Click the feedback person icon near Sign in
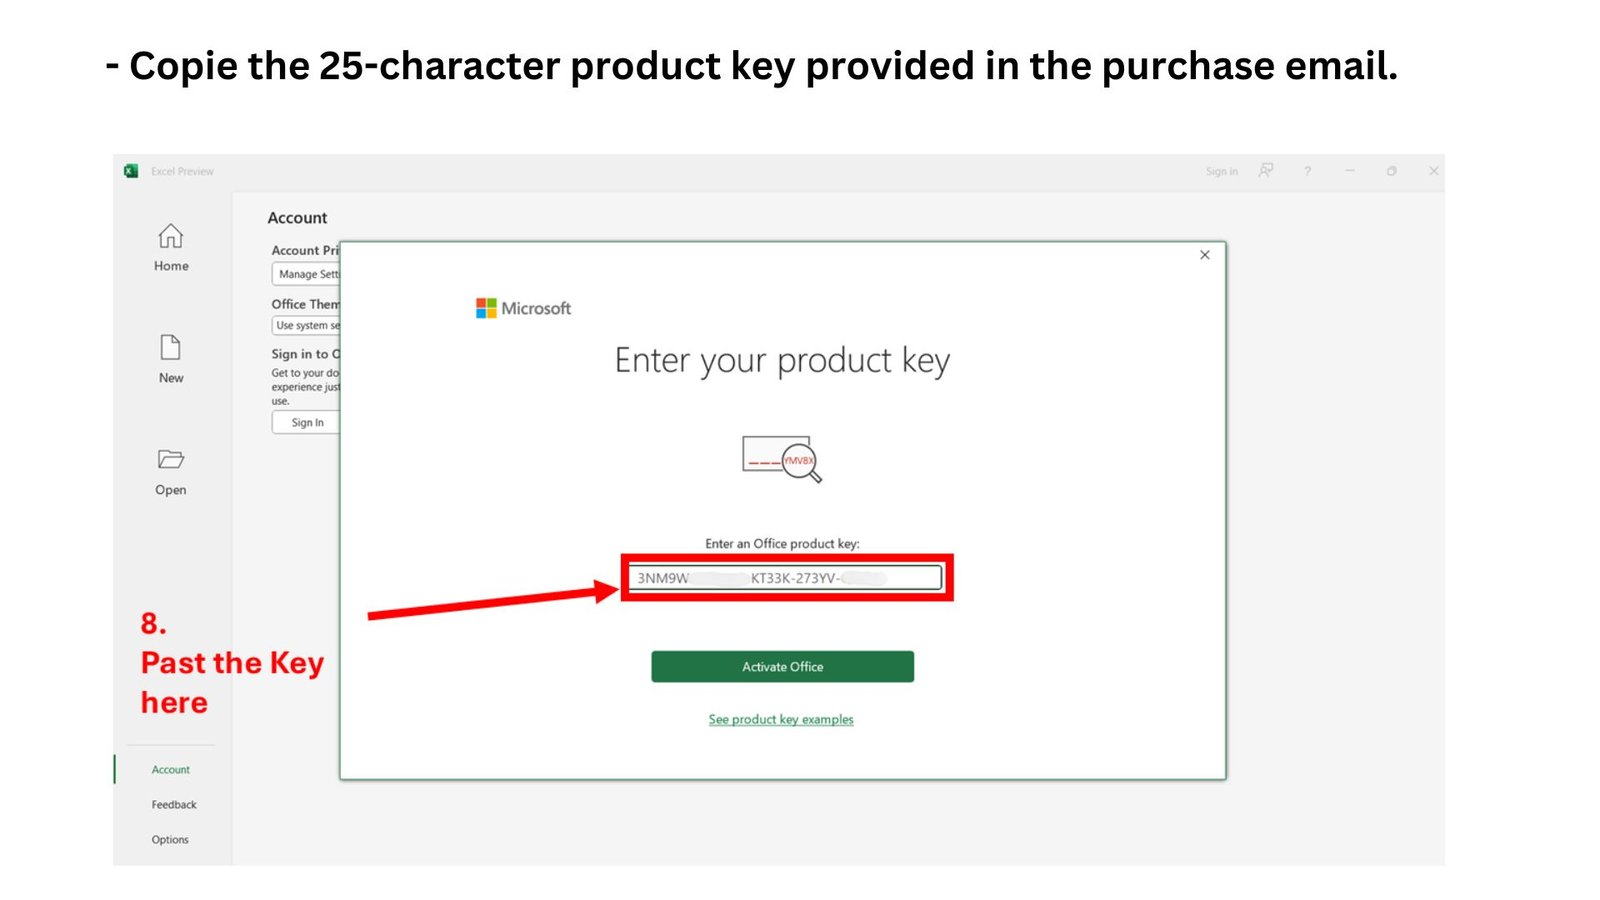Screen dimensions: 1600x900 [x=1266, y=171]
